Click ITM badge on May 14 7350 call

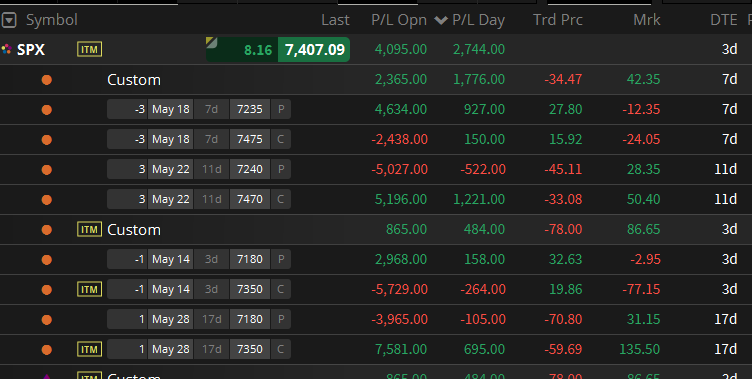[90, 289]
